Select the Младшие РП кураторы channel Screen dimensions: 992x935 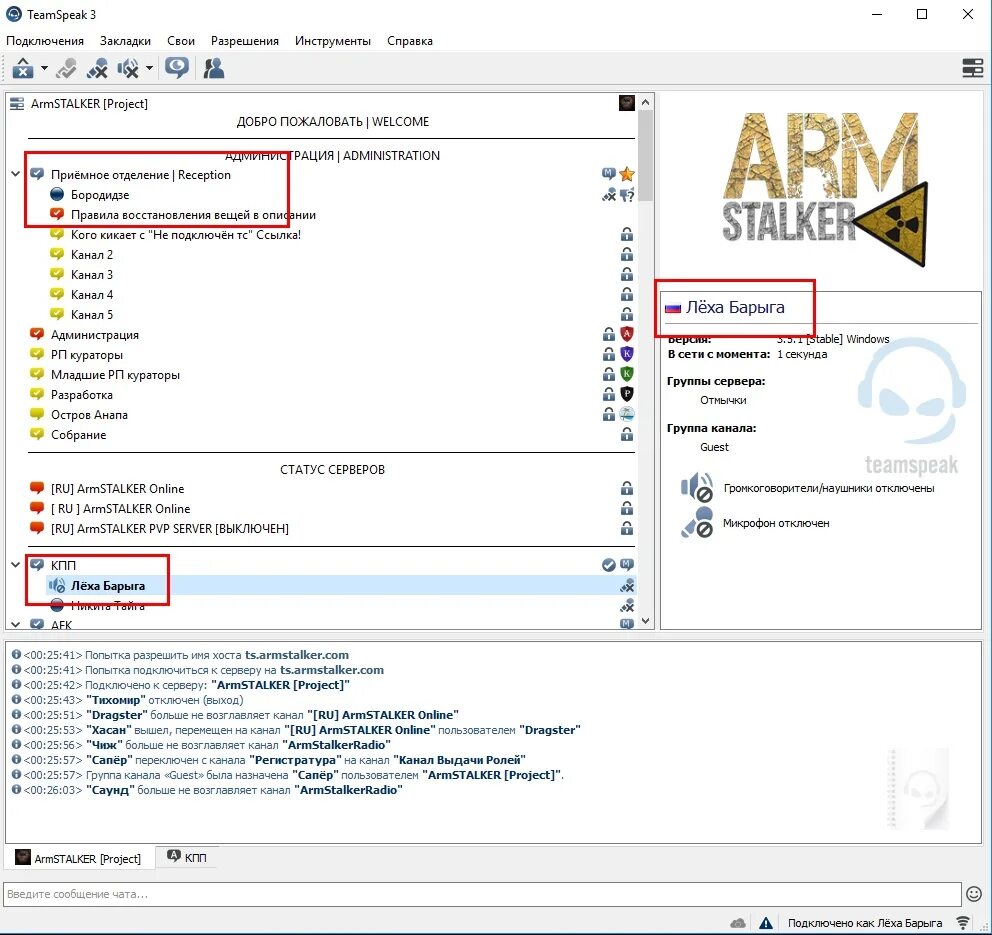(115, 375)
